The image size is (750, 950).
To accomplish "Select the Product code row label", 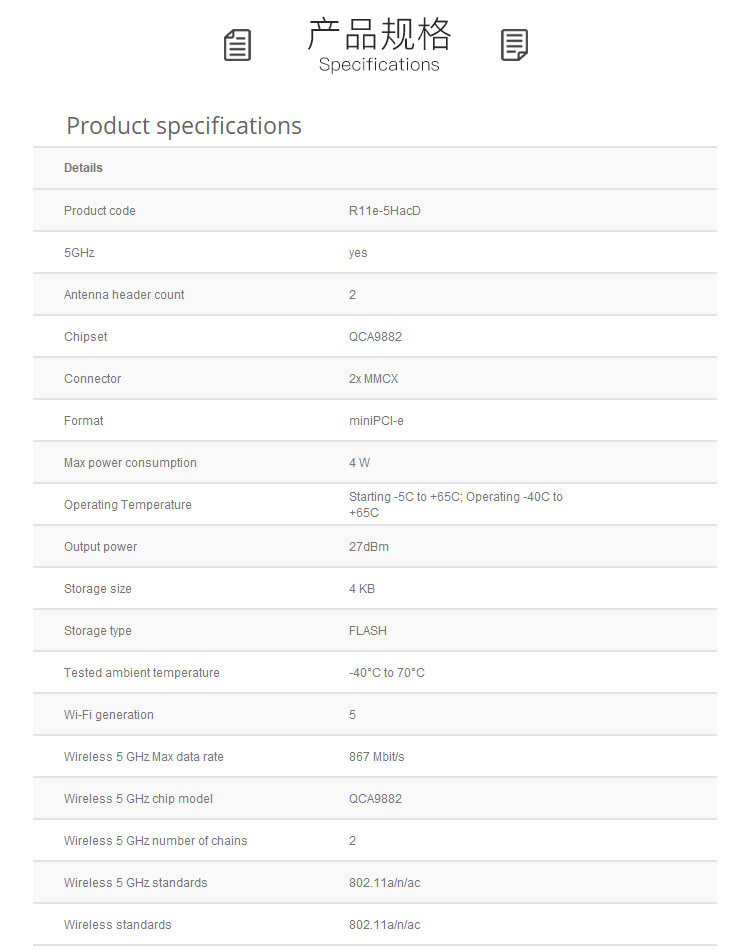I will [100, 211].
